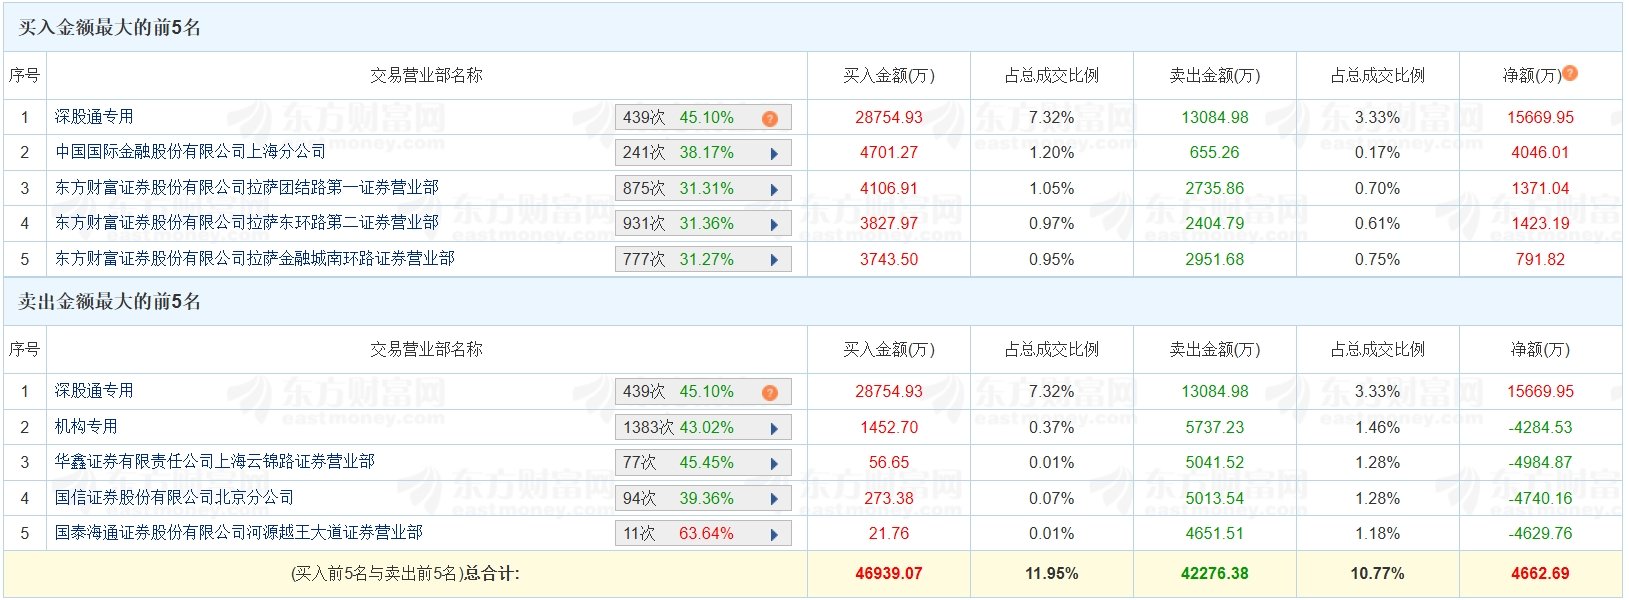This screenshot has height=600, width=1629.
Task: Select the 总合计 summary row label
Action: tap(405, 574)
